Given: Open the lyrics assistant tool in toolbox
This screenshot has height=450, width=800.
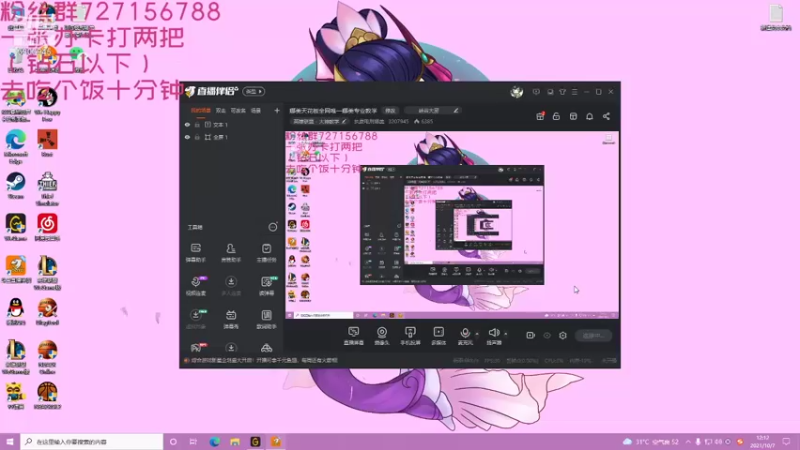Looking at the screenshot, I should (x=266, y=319).
